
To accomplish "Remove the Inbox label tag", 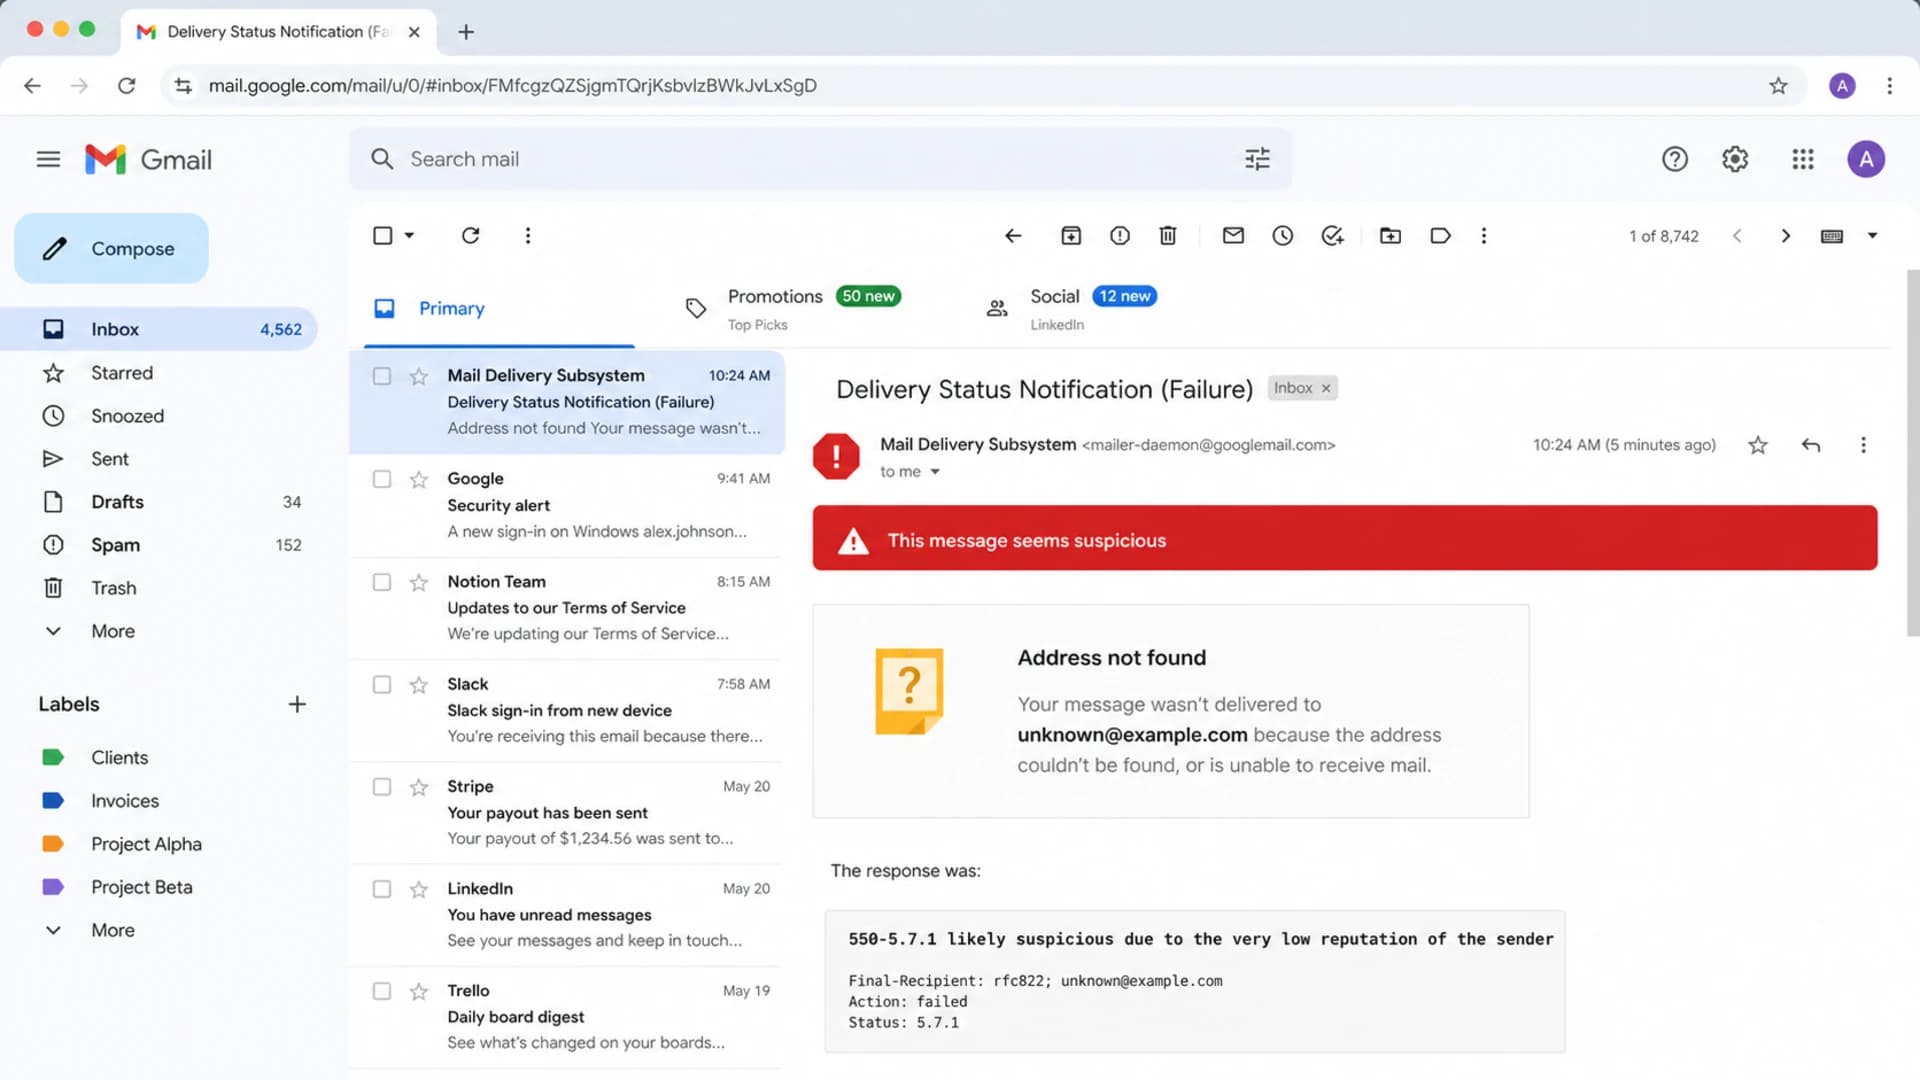I will coord(1326,388).
